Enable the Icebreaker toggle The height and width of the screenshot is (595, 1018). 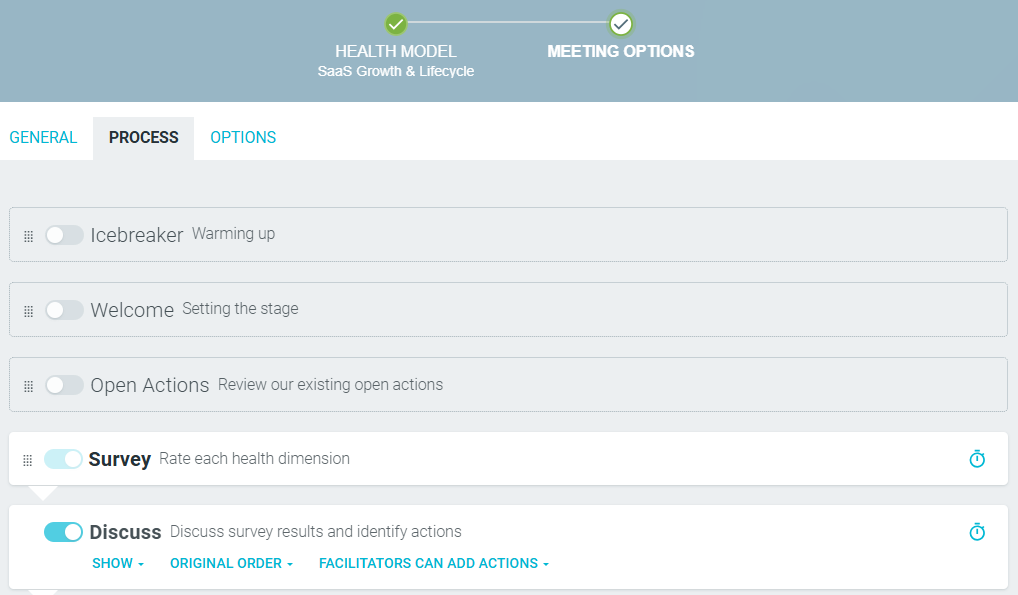[x=64, y=235]
